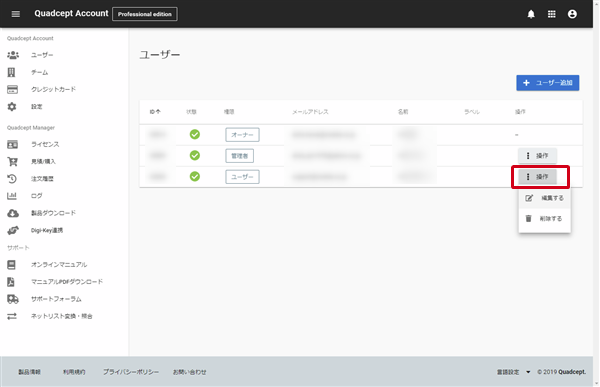Collapse the highlighted 操作 menu button
The height and width of the screenshot is (387, 600).
537,177
